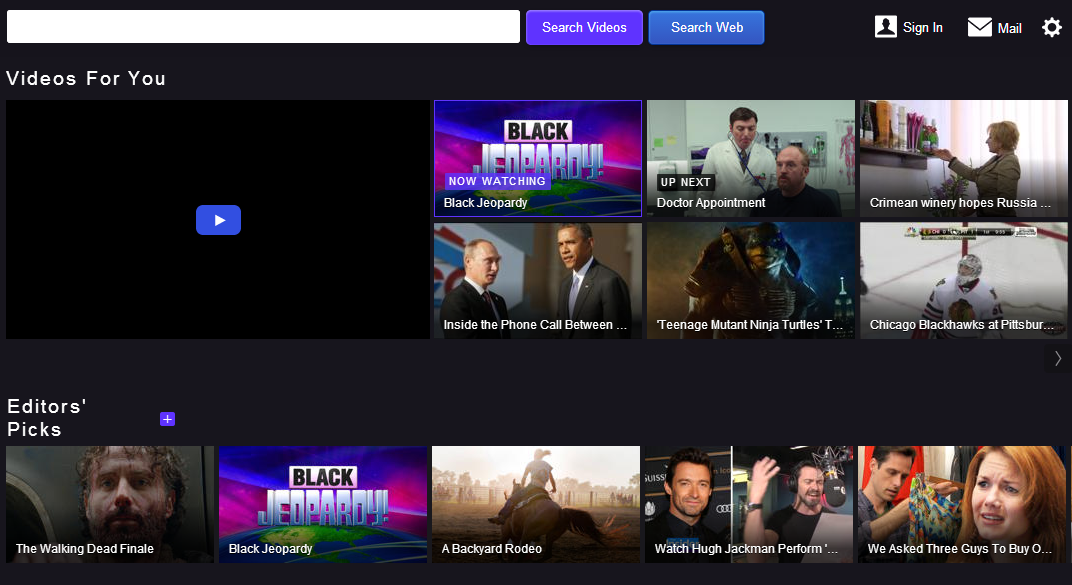Open the A Backyard Rodeo video
The height and width of the screenshot is (585, 1072).
536,504
